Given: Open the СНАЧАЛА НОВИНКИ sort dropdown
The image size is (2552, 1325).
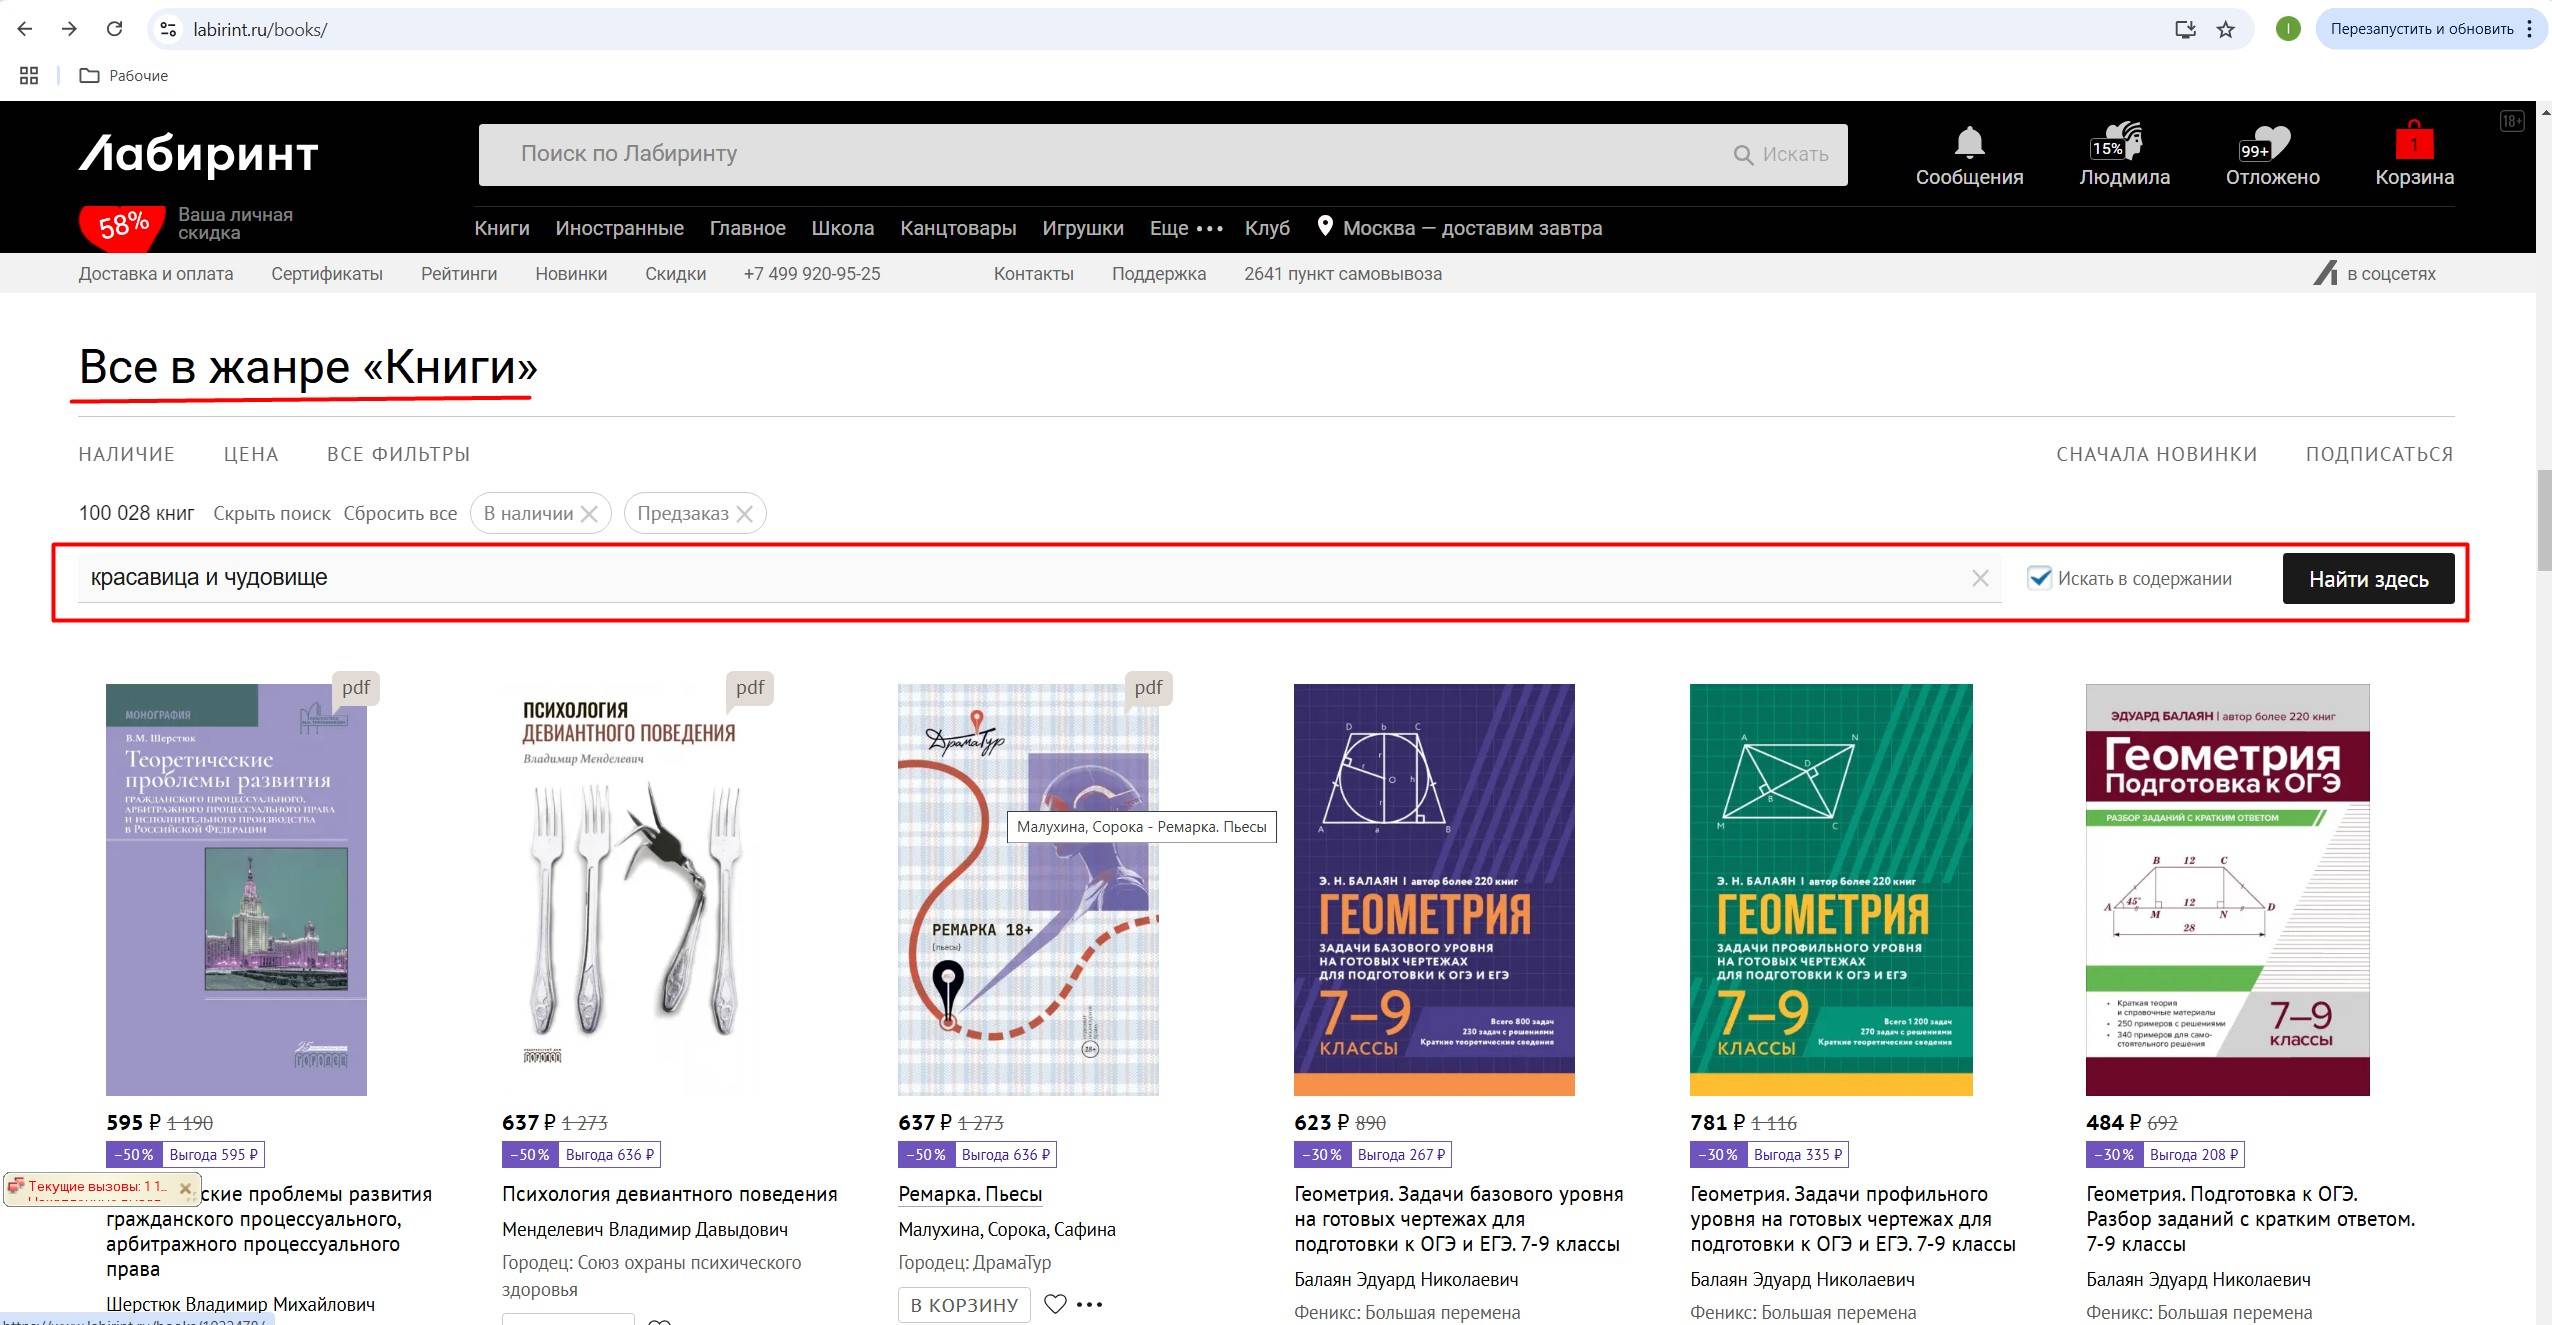Looking at the screenshot, I should pyautogui.click(x=2157, y=454).
